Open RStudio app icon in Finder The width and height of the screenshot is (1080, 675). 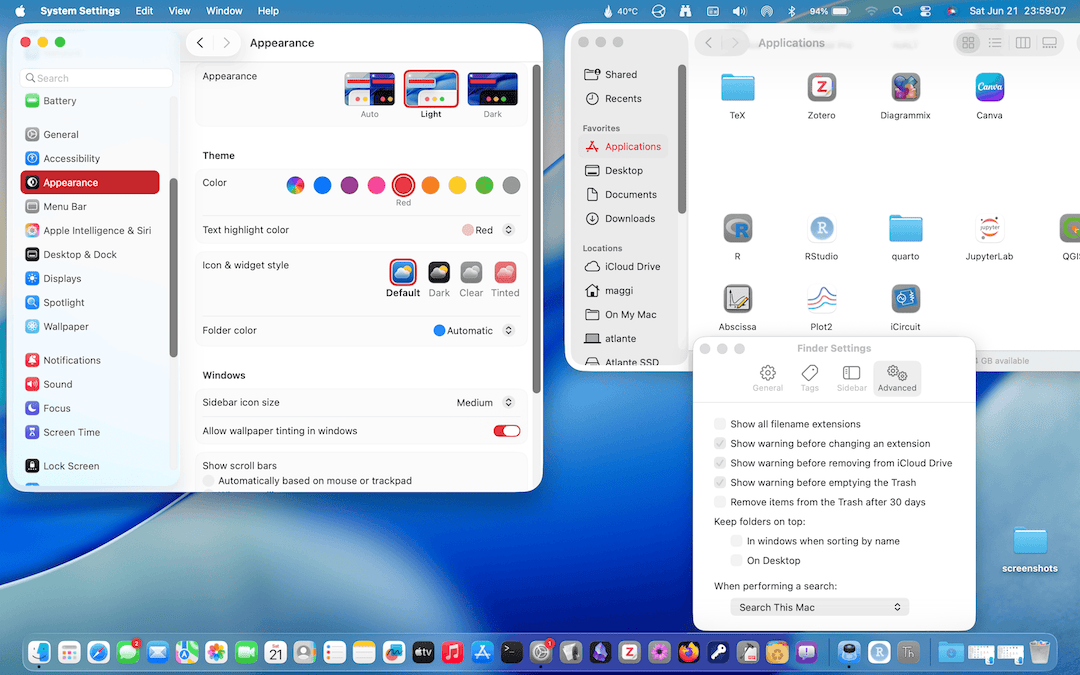(x=821, y=228)
